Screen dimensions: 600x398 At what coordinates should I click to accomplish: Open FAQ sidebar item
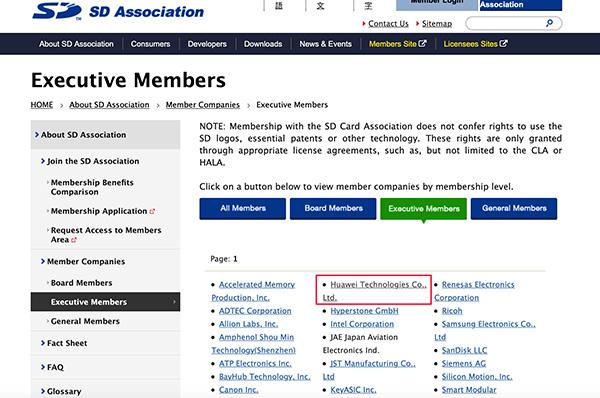55,367
